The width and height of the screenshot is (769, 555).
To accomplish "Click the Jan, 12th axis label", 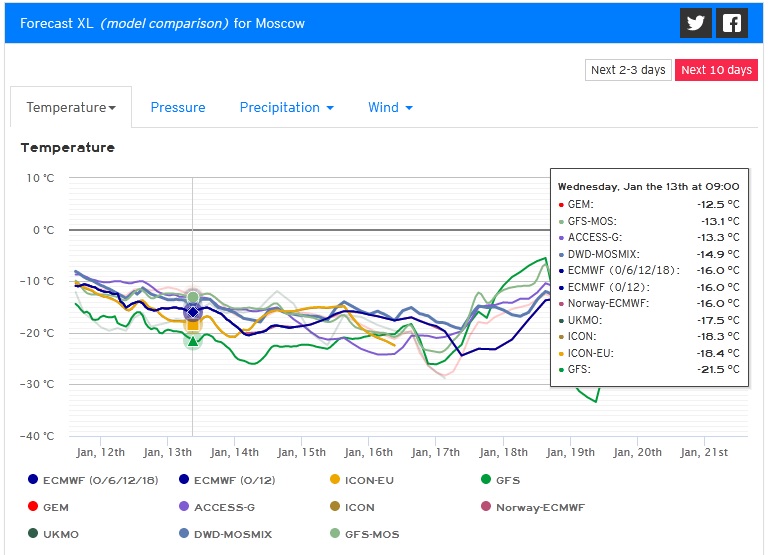I will tap(101, 452).
